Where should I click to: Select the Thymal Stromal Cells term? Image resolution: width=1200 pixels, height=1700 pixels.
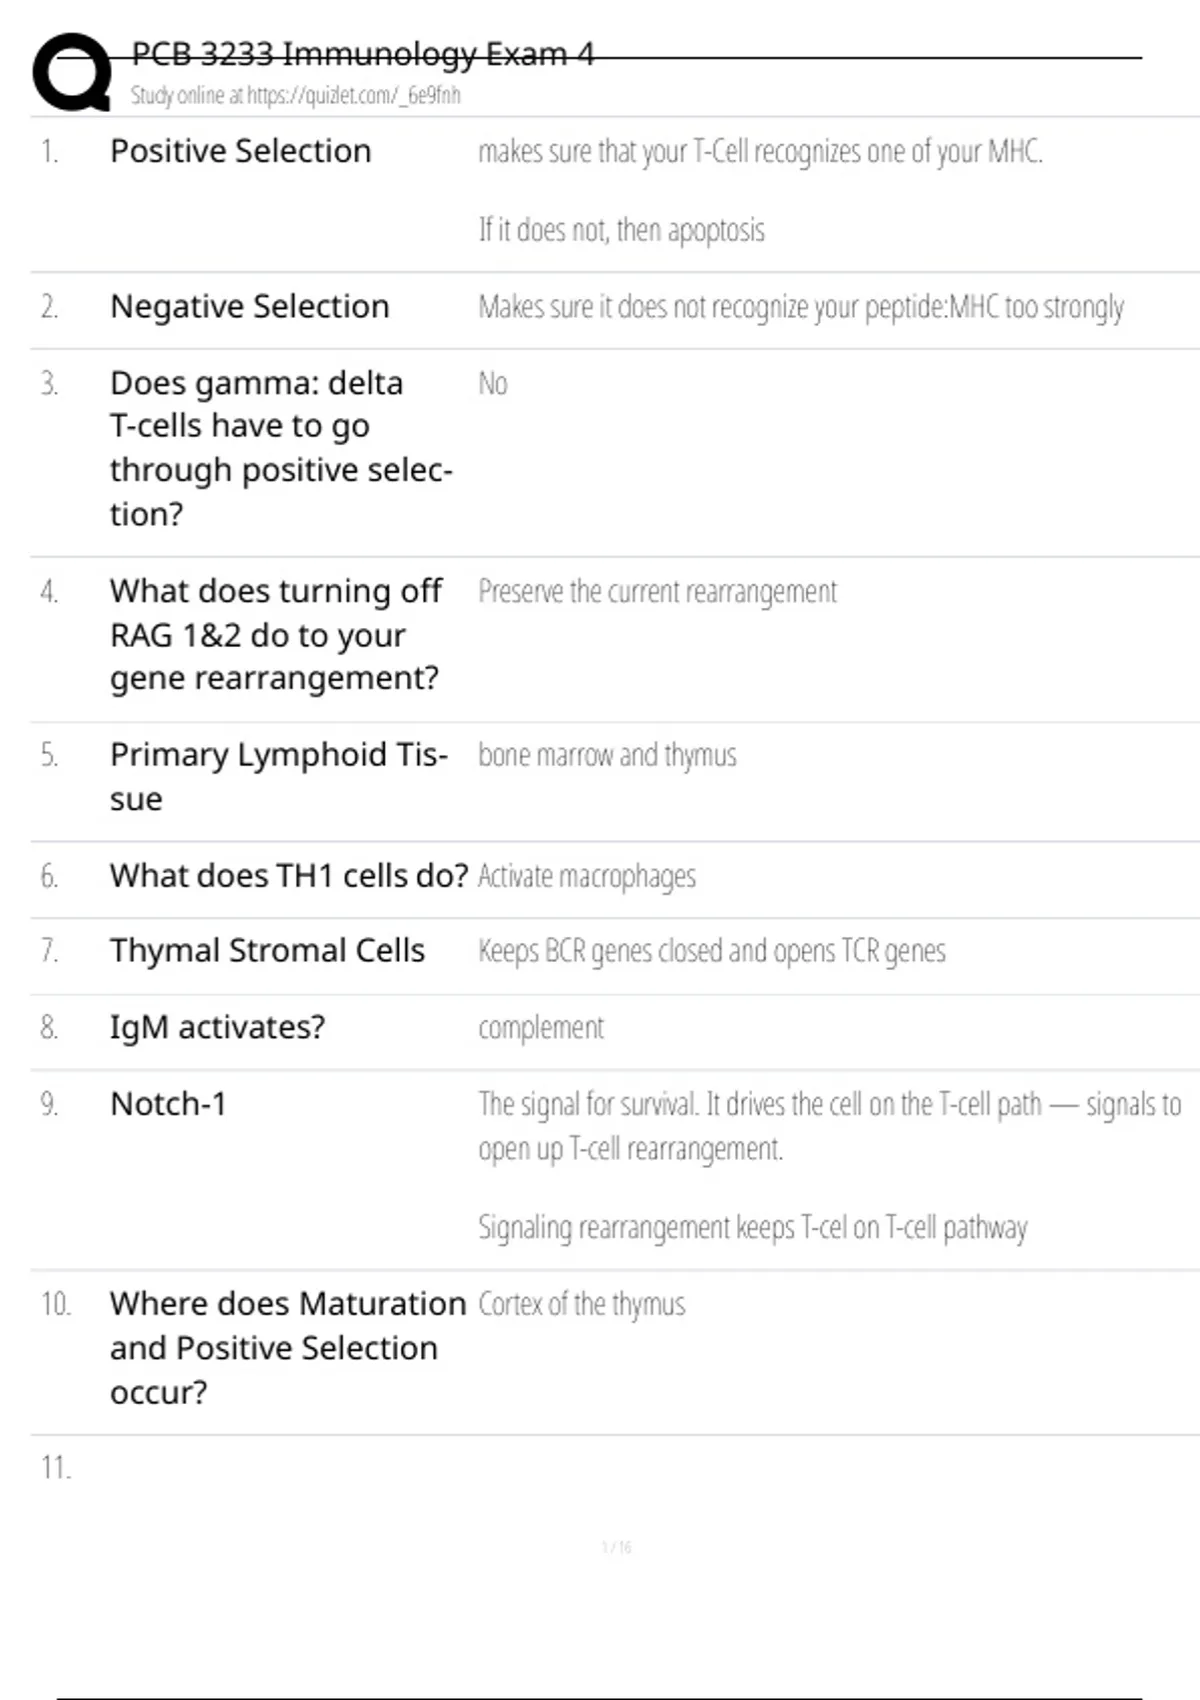pos(267,950)
